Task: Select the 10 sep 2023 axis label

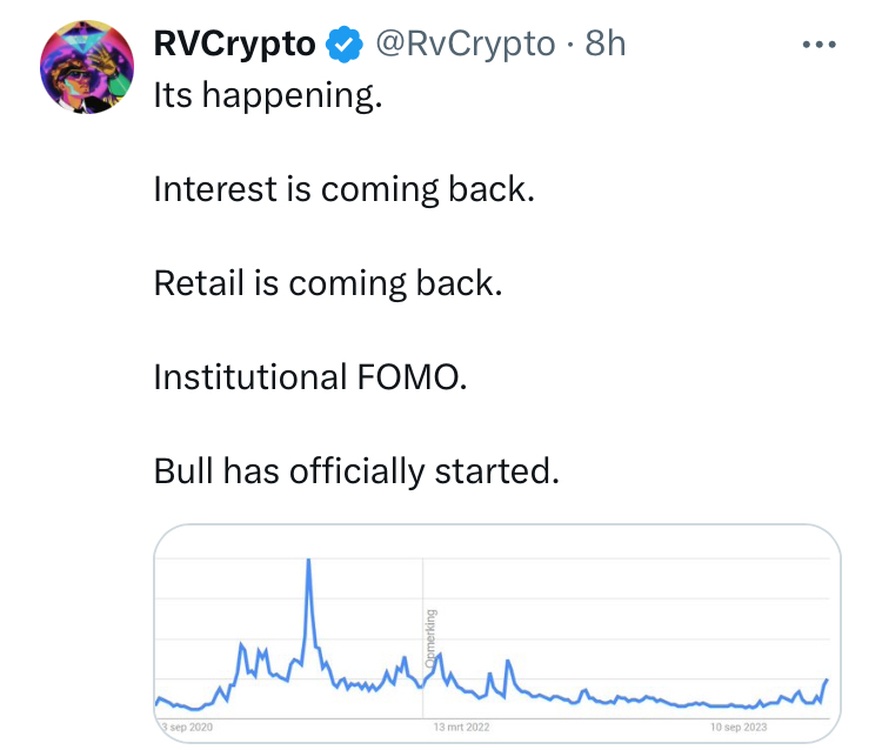Action: (x=739, y=727)
